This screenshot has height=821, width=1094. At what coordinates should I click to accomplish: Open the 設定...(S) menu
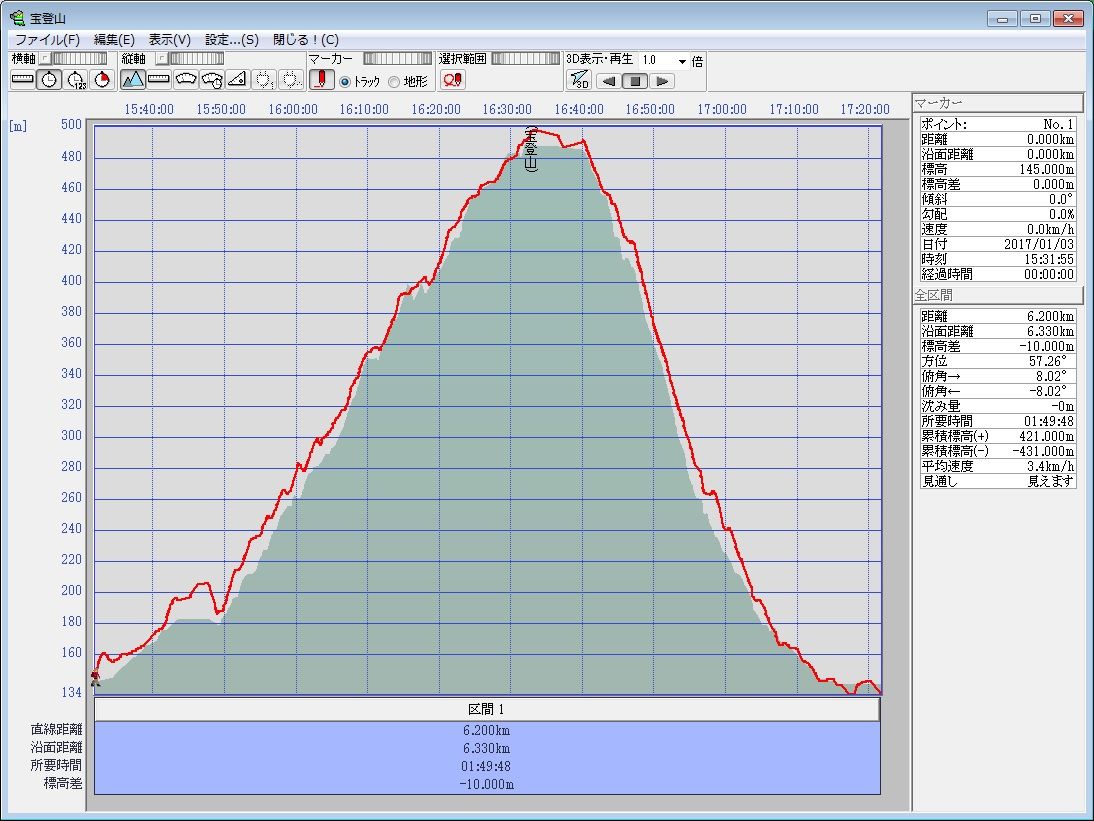point(231,40)
